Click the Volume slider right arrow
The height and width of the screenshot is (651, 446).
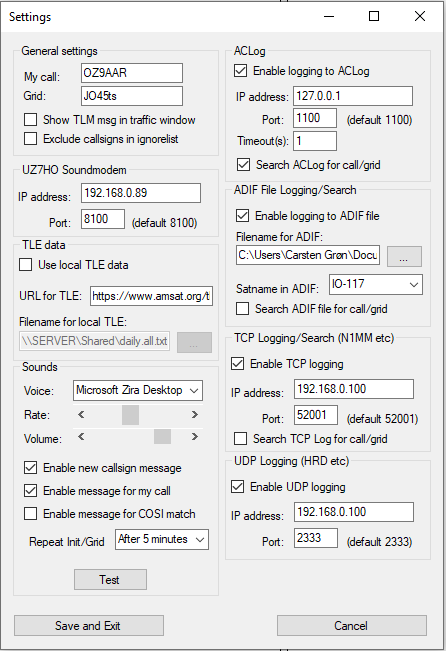[194, 437]
